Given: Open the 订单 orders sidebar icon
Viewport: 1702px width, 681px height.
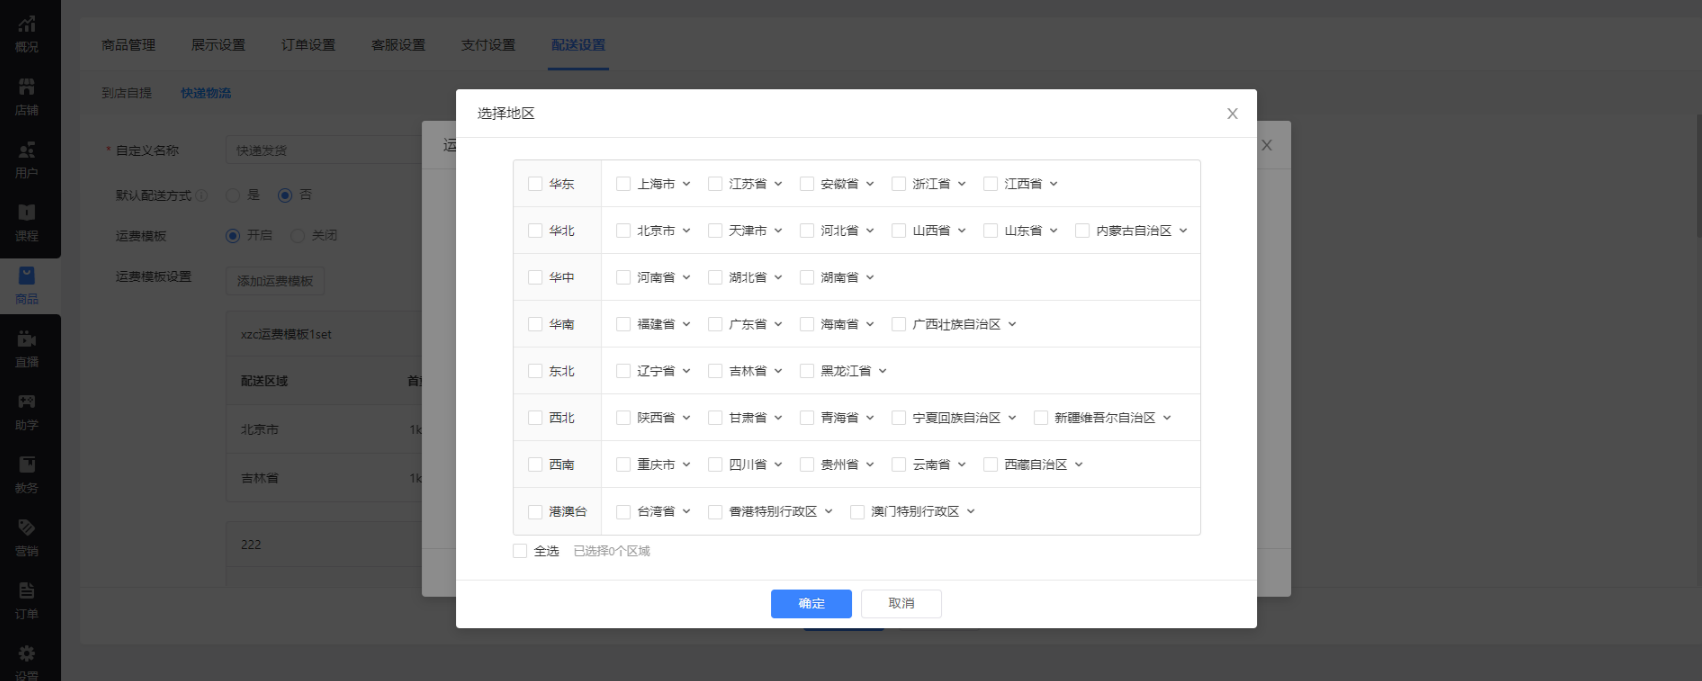Looking at the screenshot, I should (x=27, y=591).
